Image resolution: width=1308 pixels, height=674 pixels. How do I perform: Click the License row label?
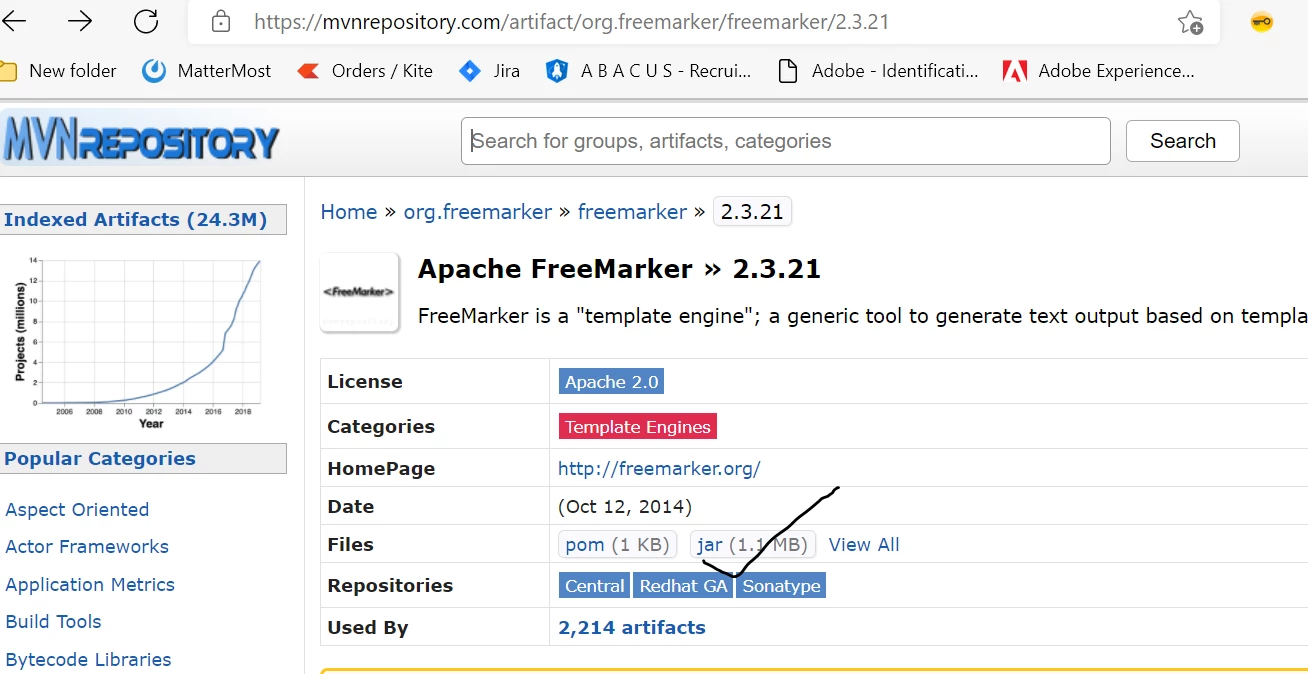tap(364, 382)
